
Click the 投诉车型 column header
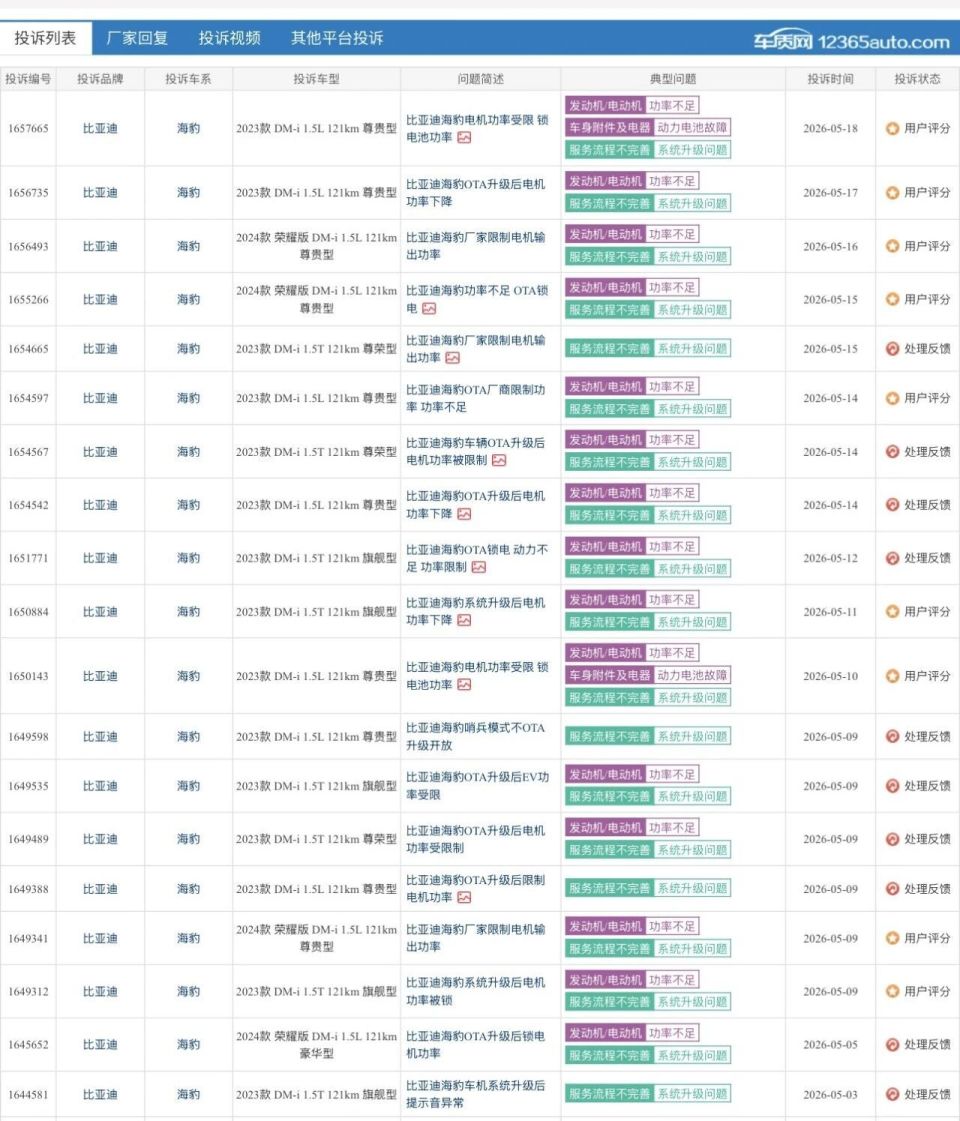point(316,79)
